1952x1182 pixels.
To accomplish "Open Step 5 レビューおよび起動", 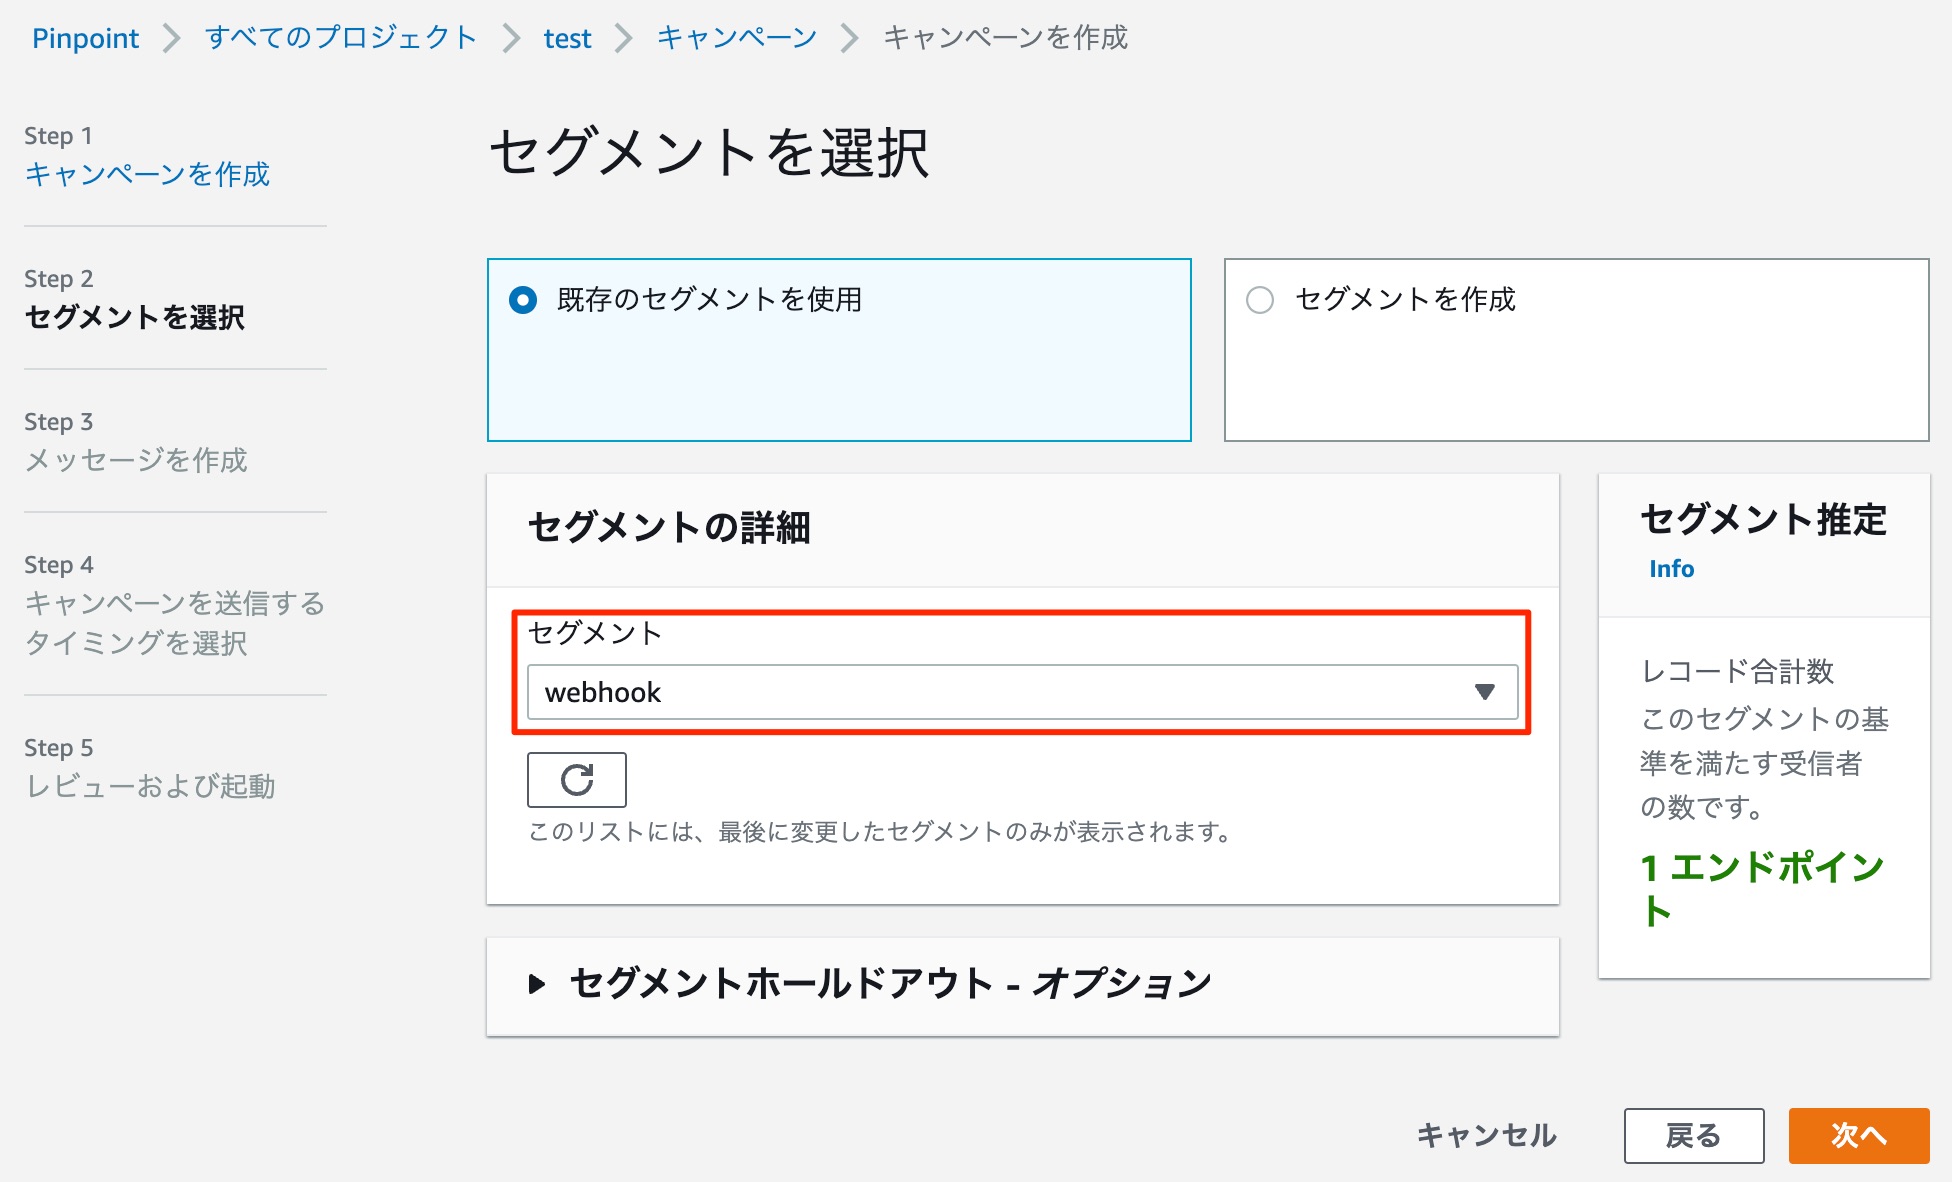I will [x=149, y=787].
